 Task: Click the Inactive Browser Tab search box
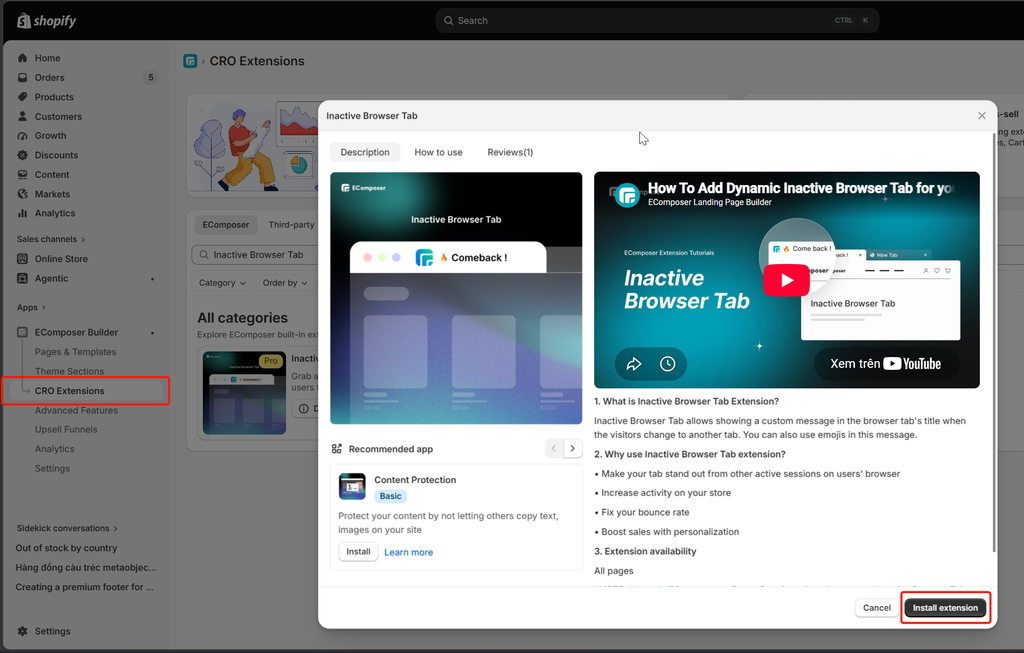pyautogui.click(x=255, y=255)
